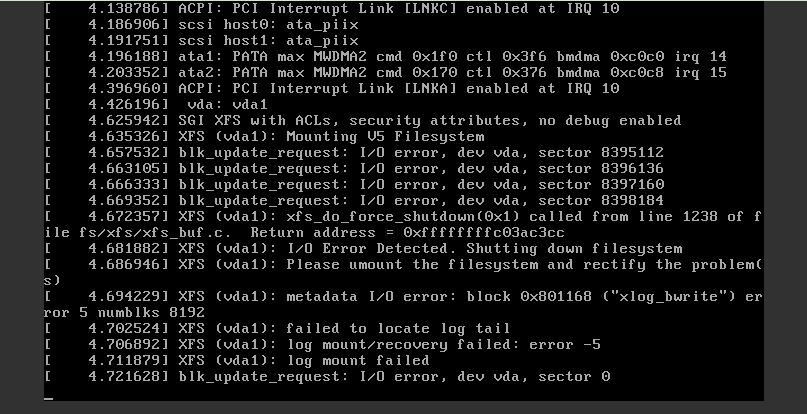The width and height of the screenshot is (807, 414).
Task: Click the I/O error sector 8397160 line
Action: tap(354, 184)
